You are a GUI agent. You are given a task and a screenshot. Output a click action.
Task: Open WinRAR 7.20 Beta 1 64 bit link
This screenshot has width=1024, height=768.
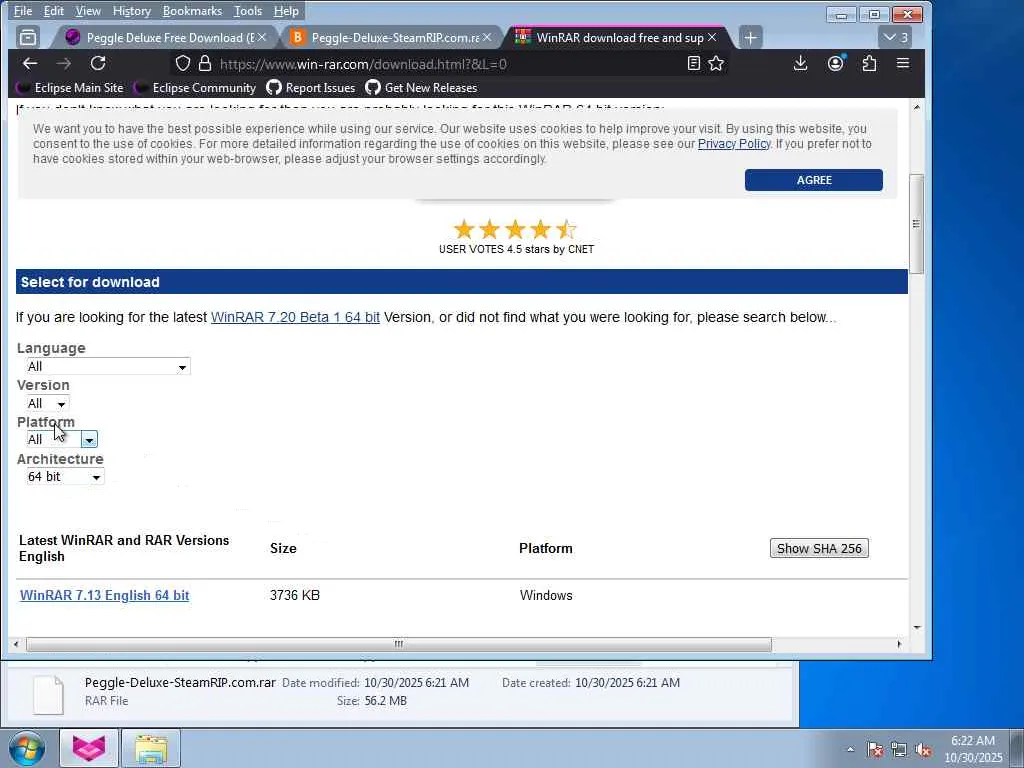[x=295, y=317]
